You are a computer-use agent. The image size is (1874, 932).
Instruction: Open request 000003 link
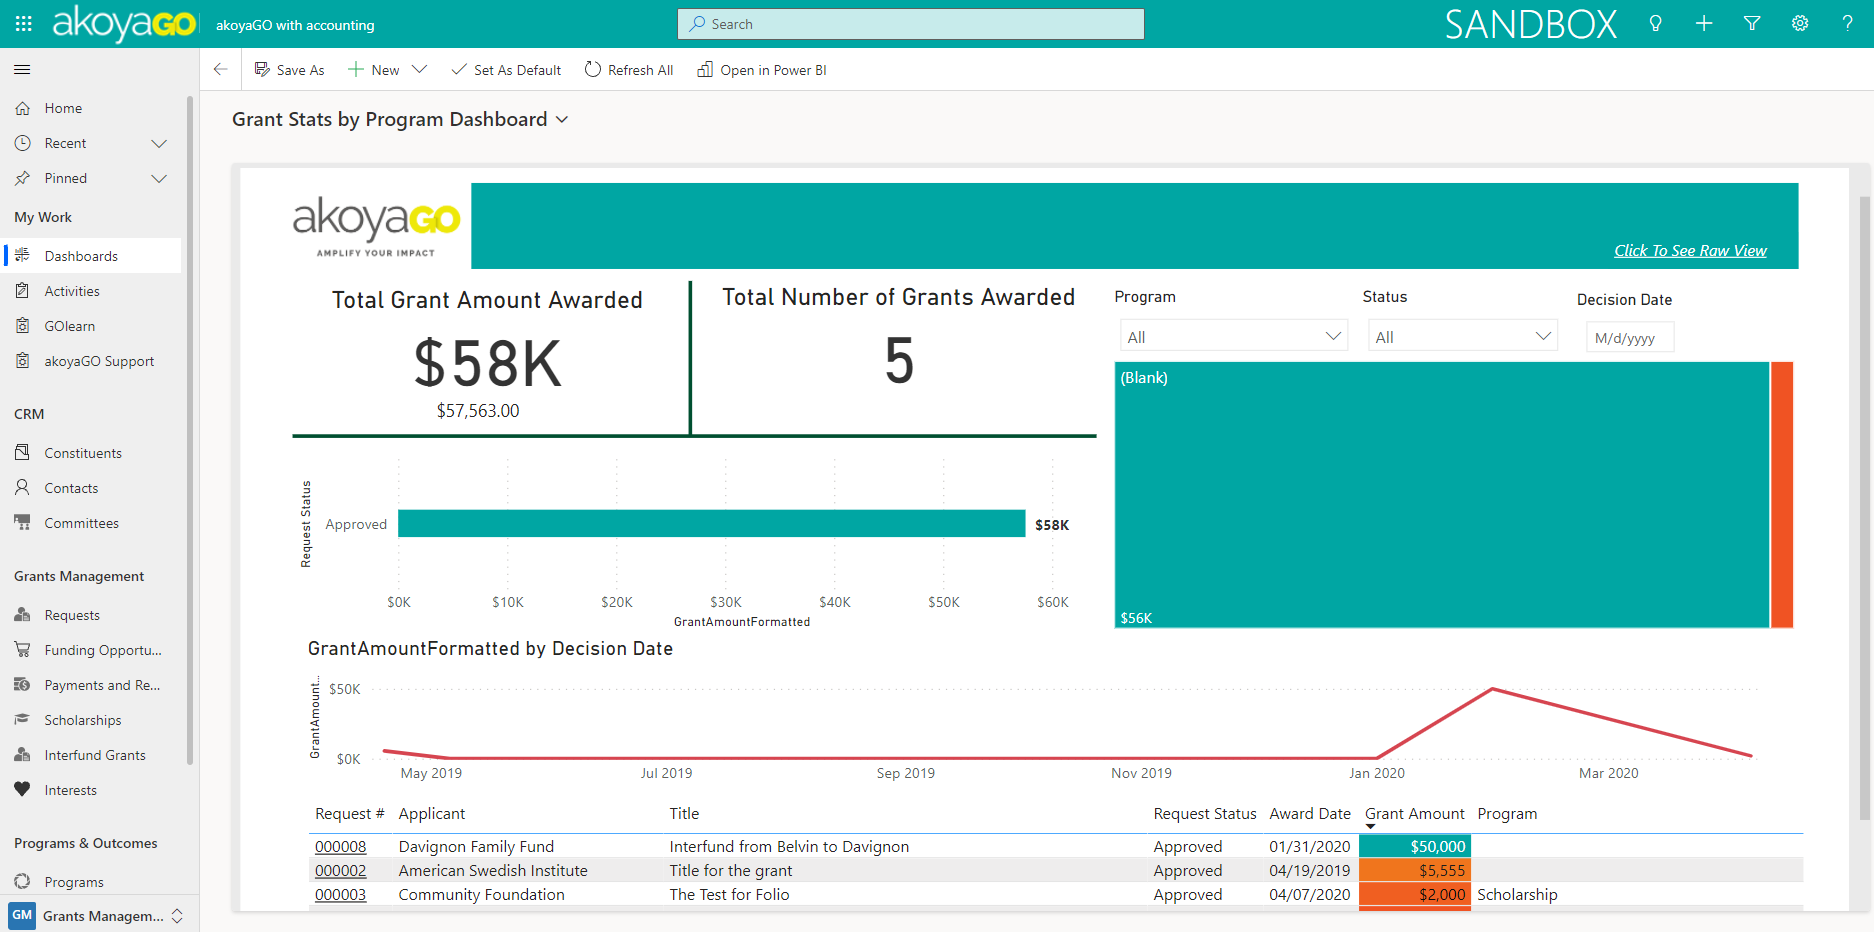tap(340, 894)
